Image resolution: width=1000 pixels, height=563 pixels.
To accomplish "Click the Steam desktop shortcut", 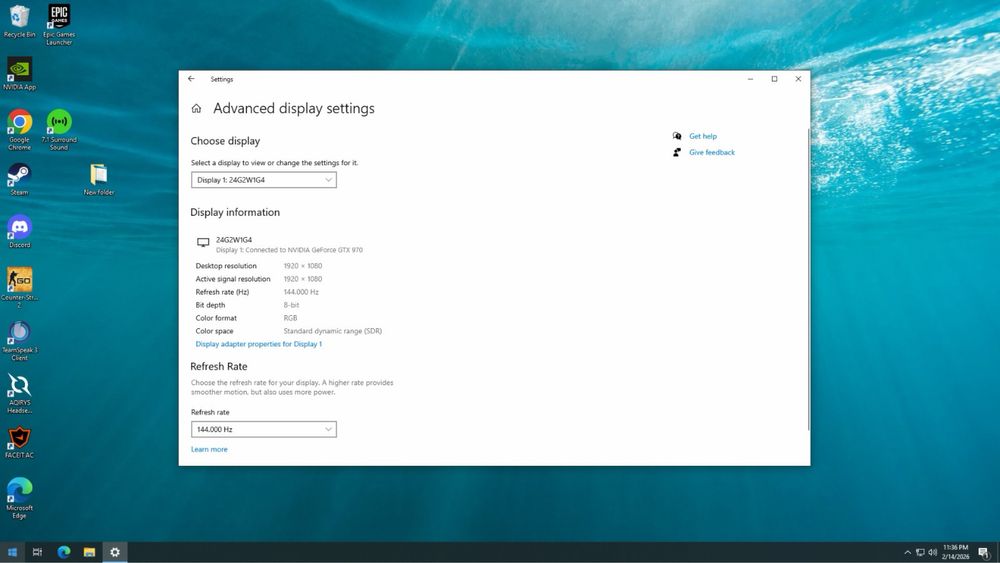I will pyautogui.click(x=19, y=179).
